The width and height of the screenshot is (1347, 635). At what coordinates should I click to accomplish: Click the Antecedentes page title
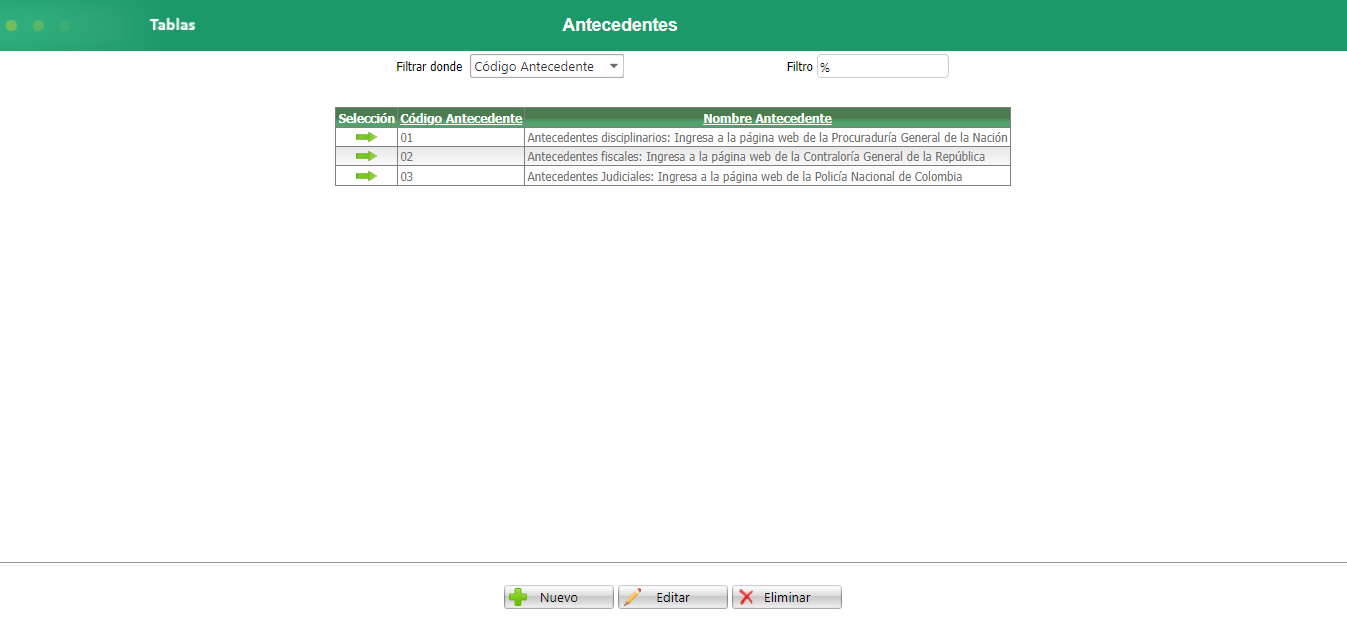click(620, 25)
